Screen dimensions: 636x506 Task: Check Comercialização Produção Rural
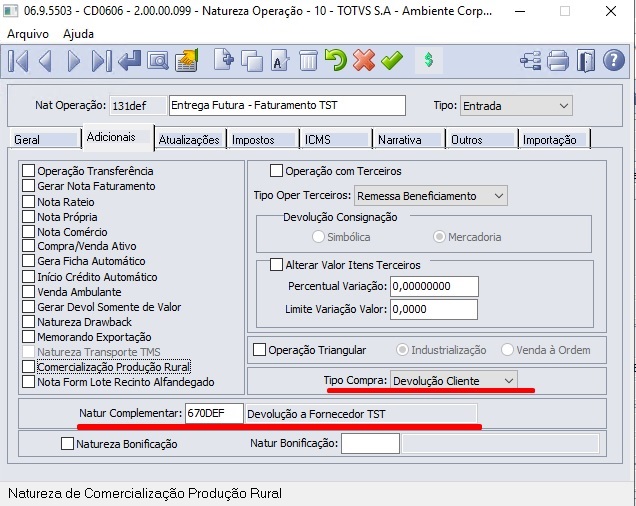(28, 366)
